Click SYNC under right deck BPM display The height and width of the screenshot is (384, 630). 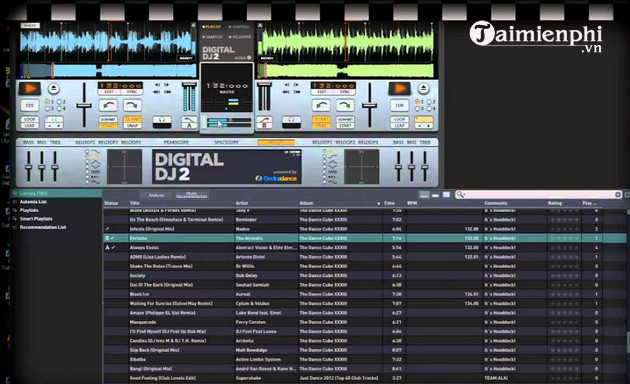click(345, 92)
